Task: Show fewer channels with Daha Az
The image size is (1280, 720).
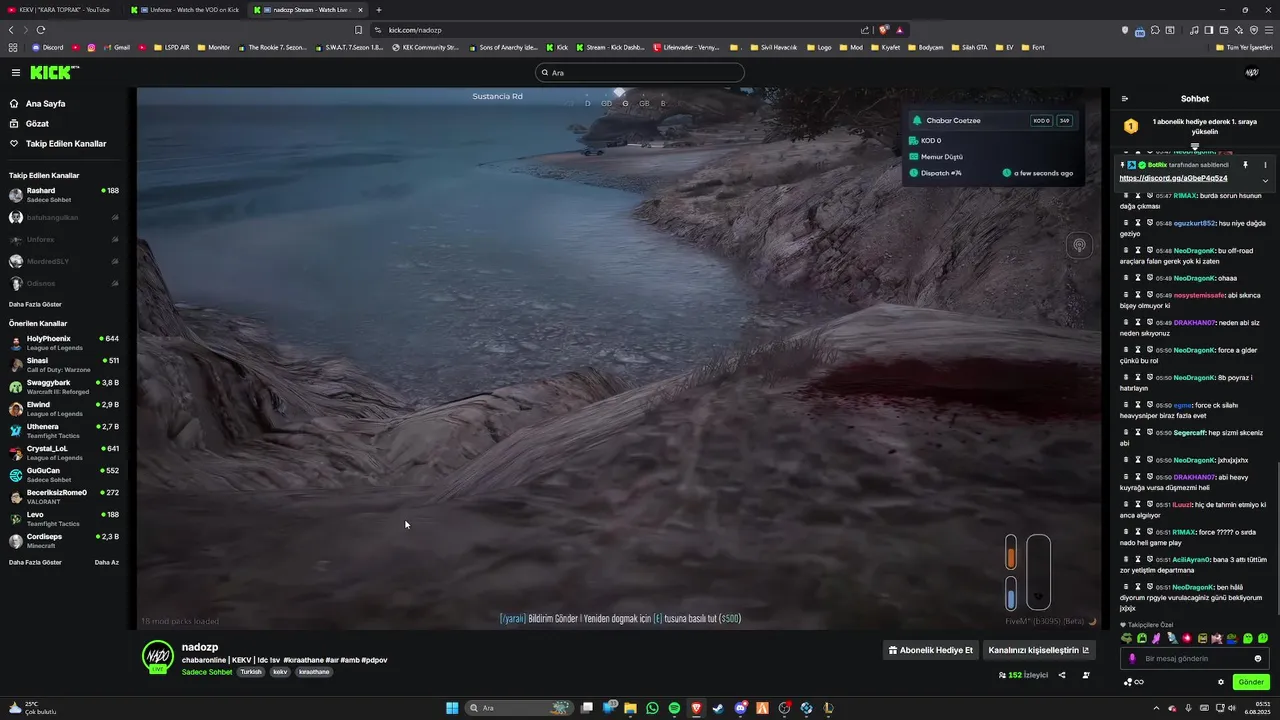Action: coord(107,562)
